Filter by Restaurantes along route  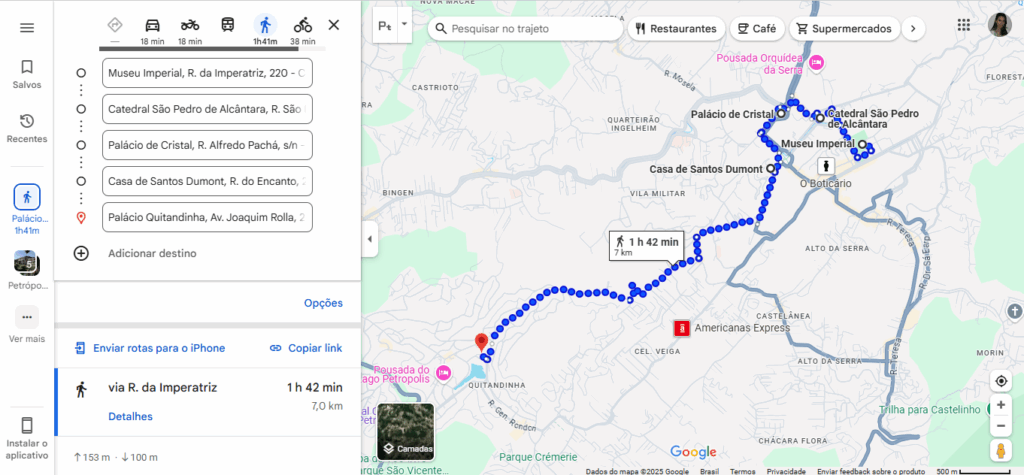[676, 29]
